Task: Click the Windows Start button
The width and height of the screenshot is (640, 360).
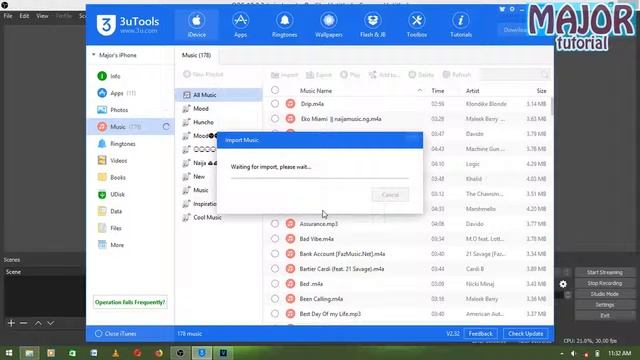Action: click(x=9, y=353)
